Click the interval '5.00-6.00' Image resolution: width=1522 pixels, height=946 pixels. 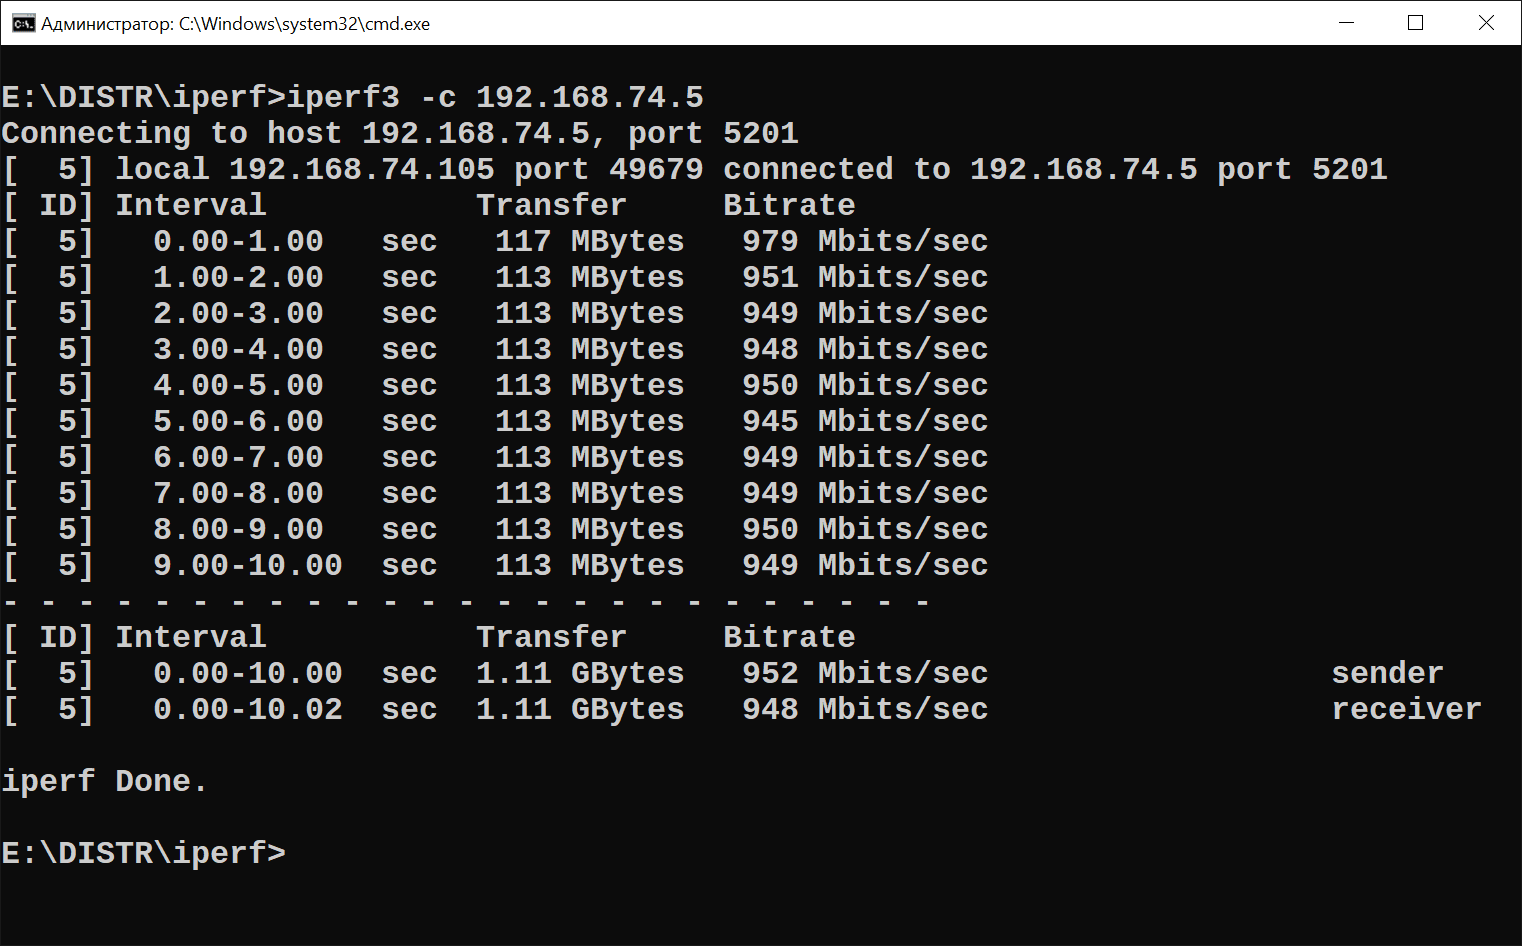point(238,421)
